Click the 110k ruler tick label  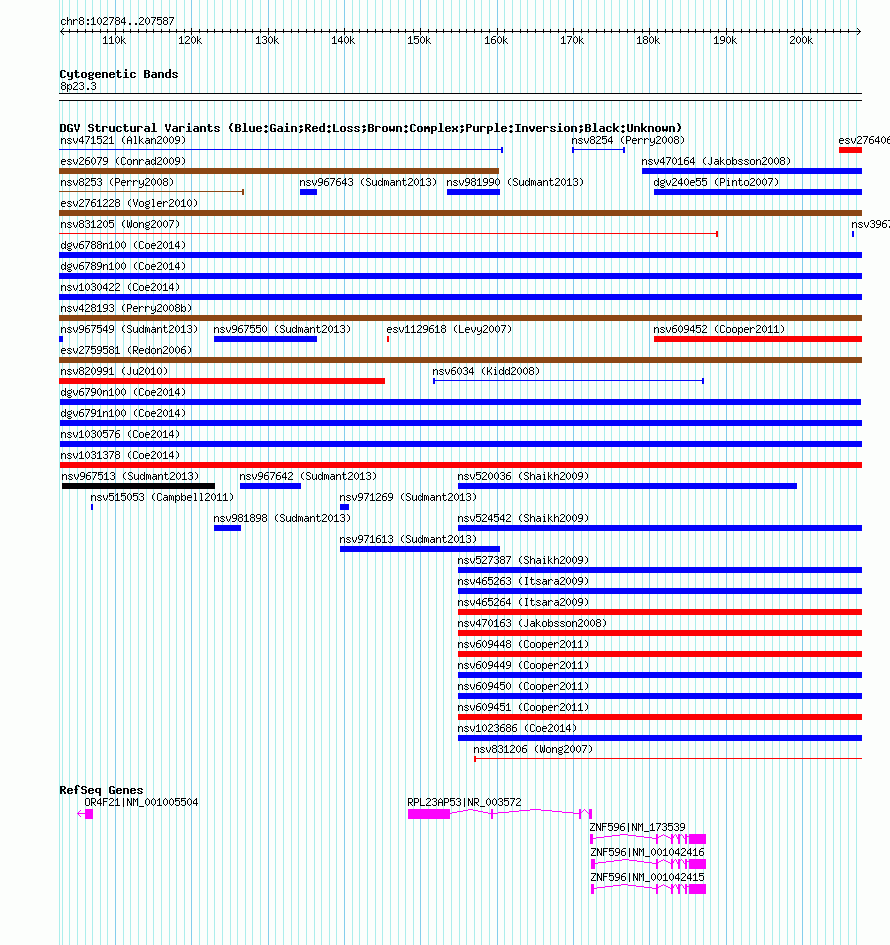(114, 40)
